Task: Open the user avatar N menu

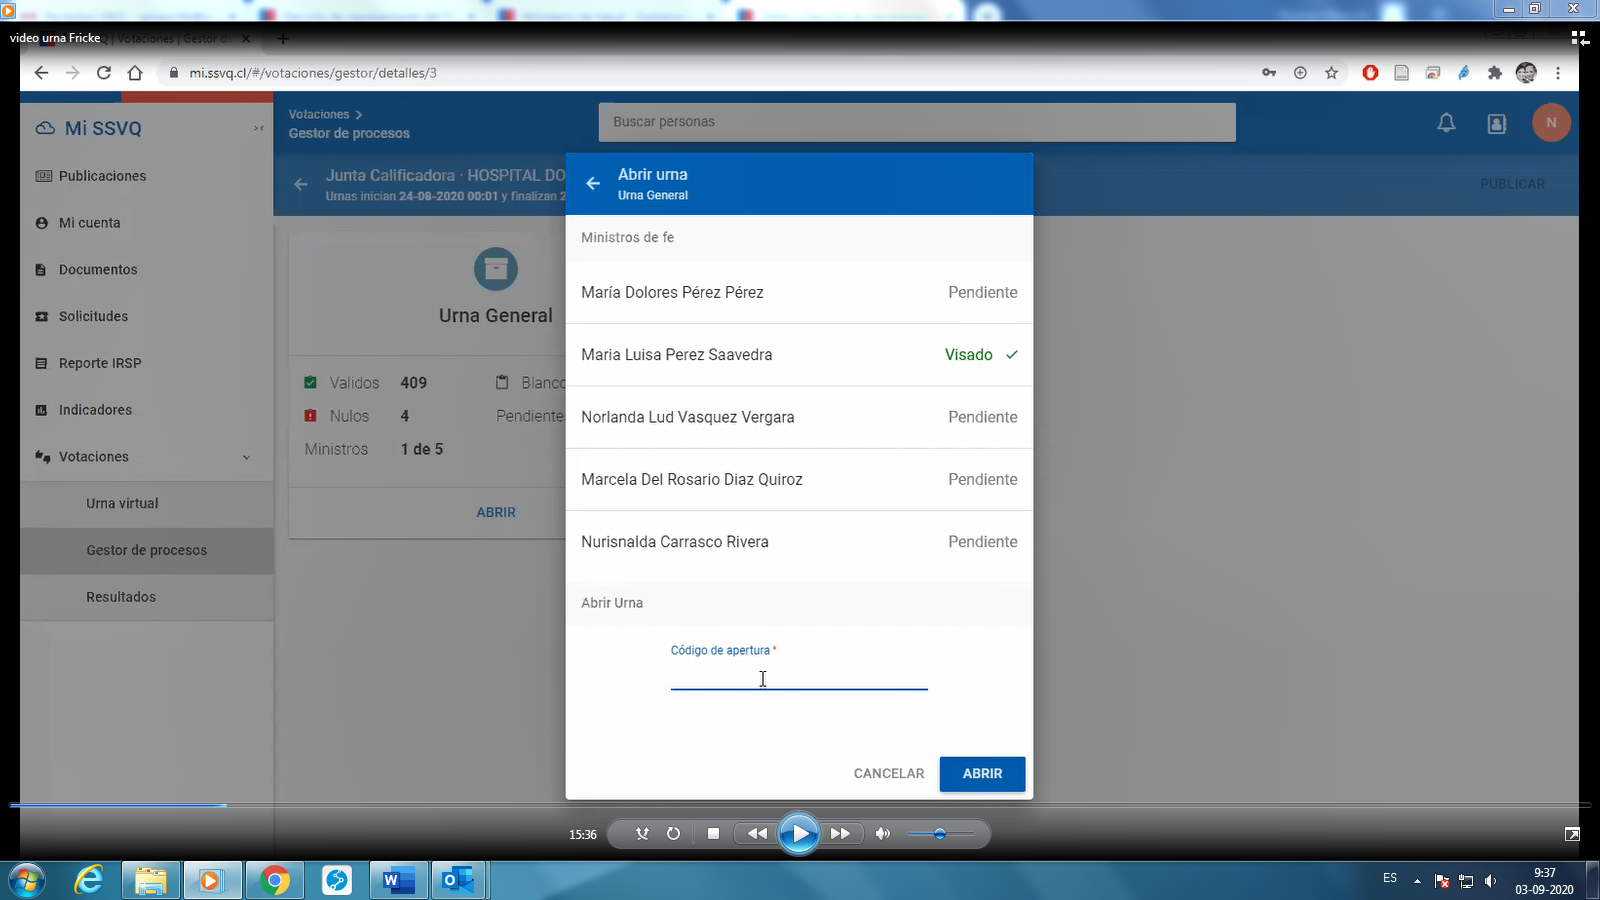Action: pyautogui.click(x=1551, y=123)
